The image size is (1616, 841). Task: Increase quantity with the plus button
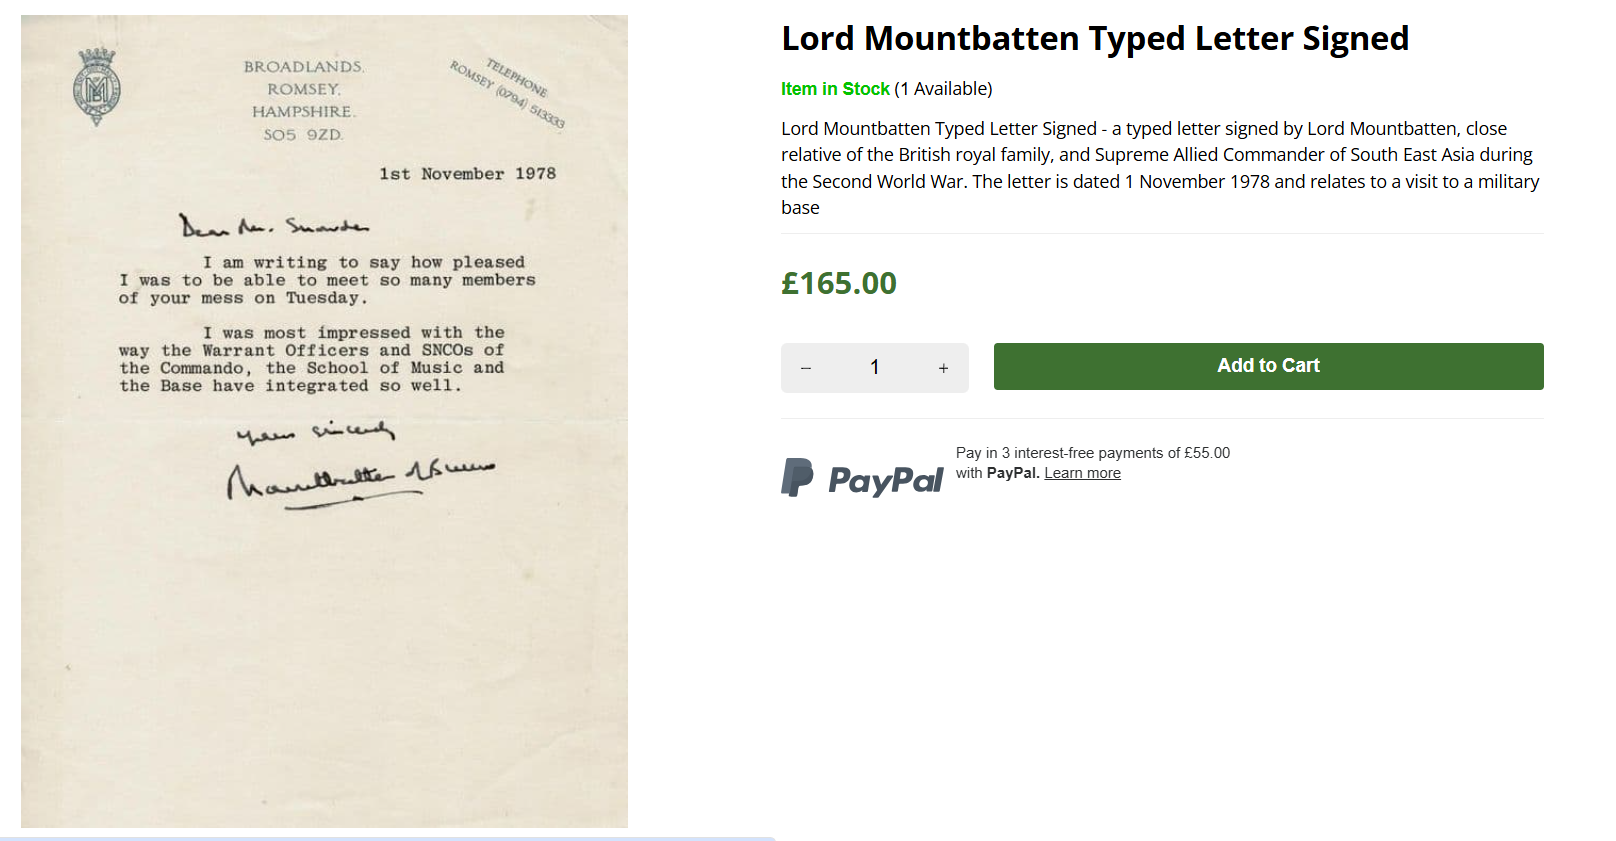click(x=943, y=368)
